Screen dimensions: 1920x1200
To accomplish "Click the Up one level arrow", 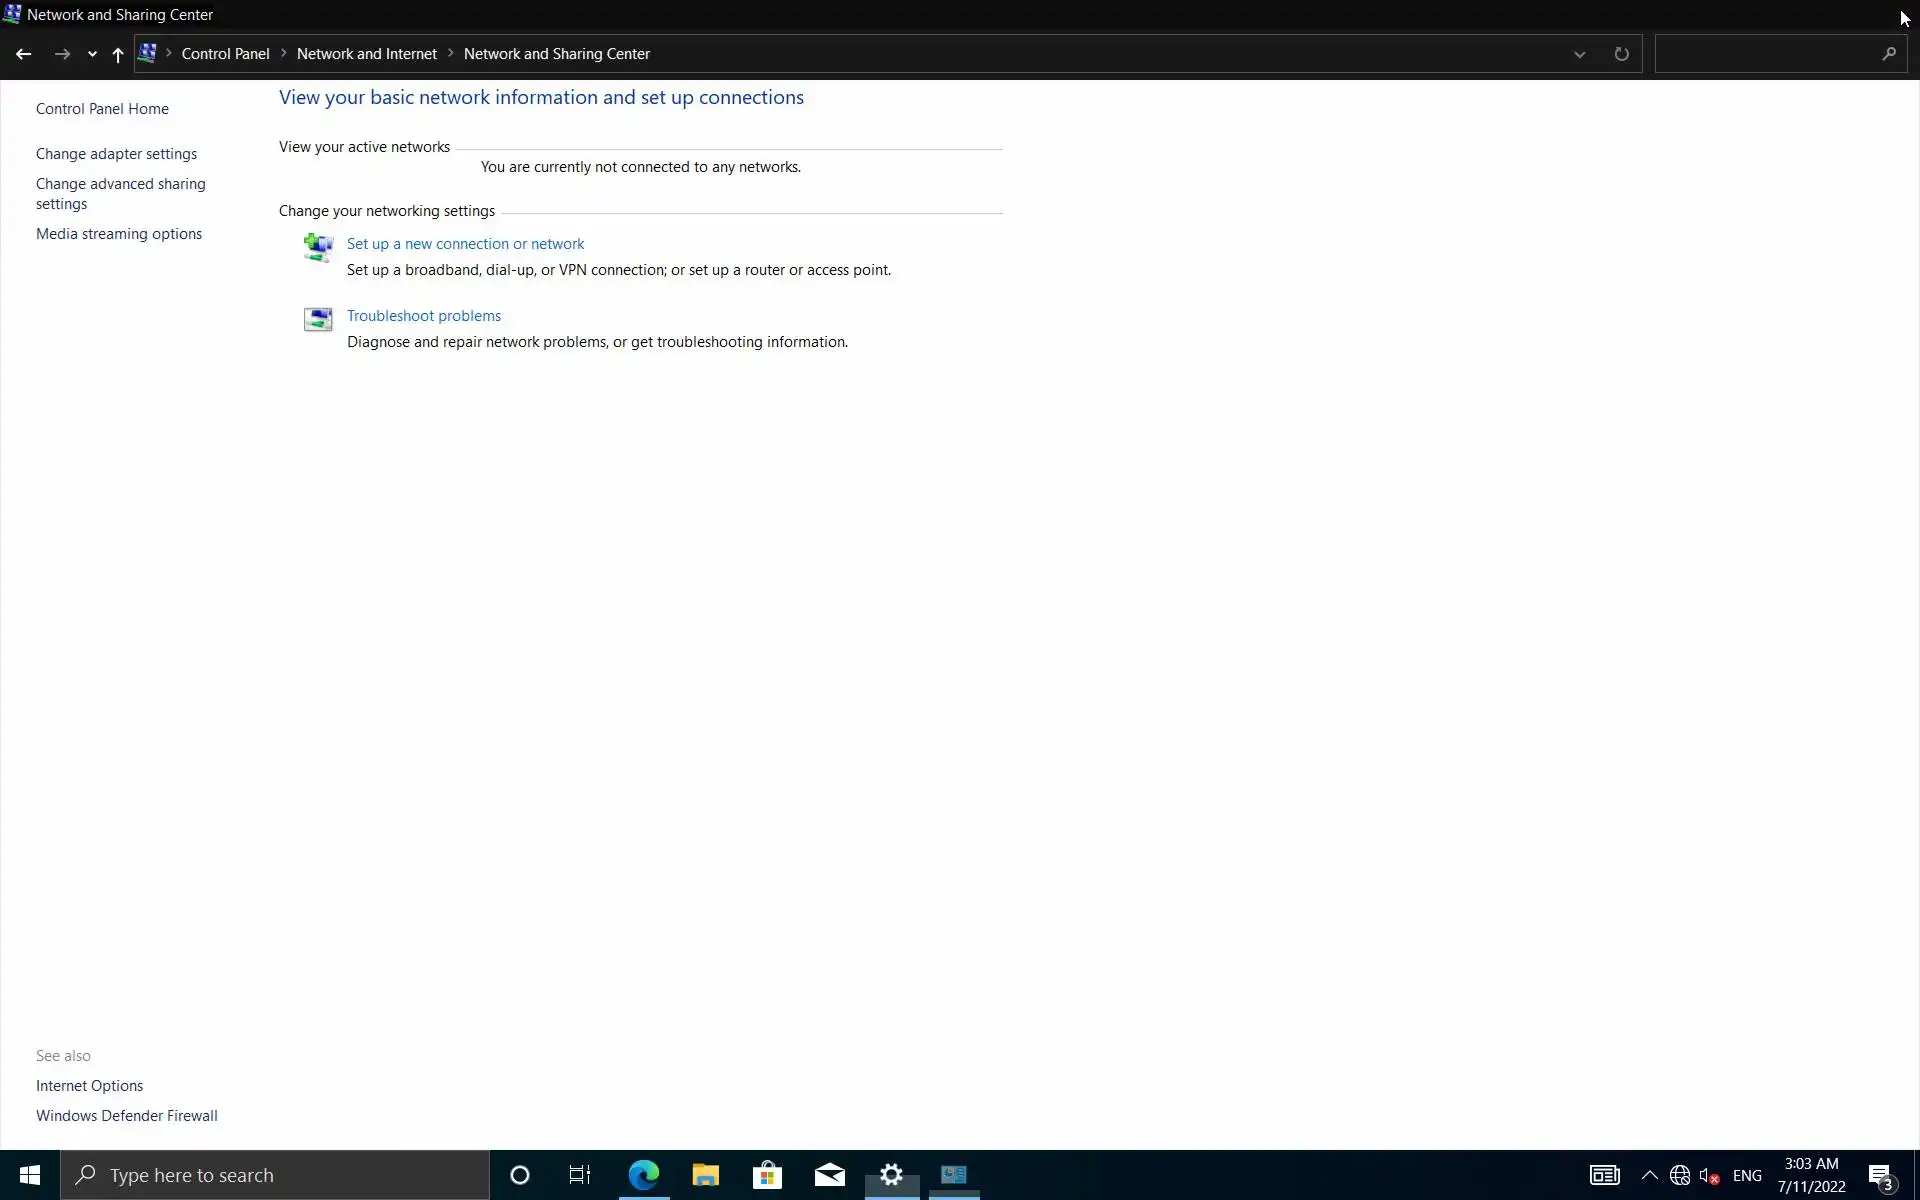I will [x=118, y=55].
